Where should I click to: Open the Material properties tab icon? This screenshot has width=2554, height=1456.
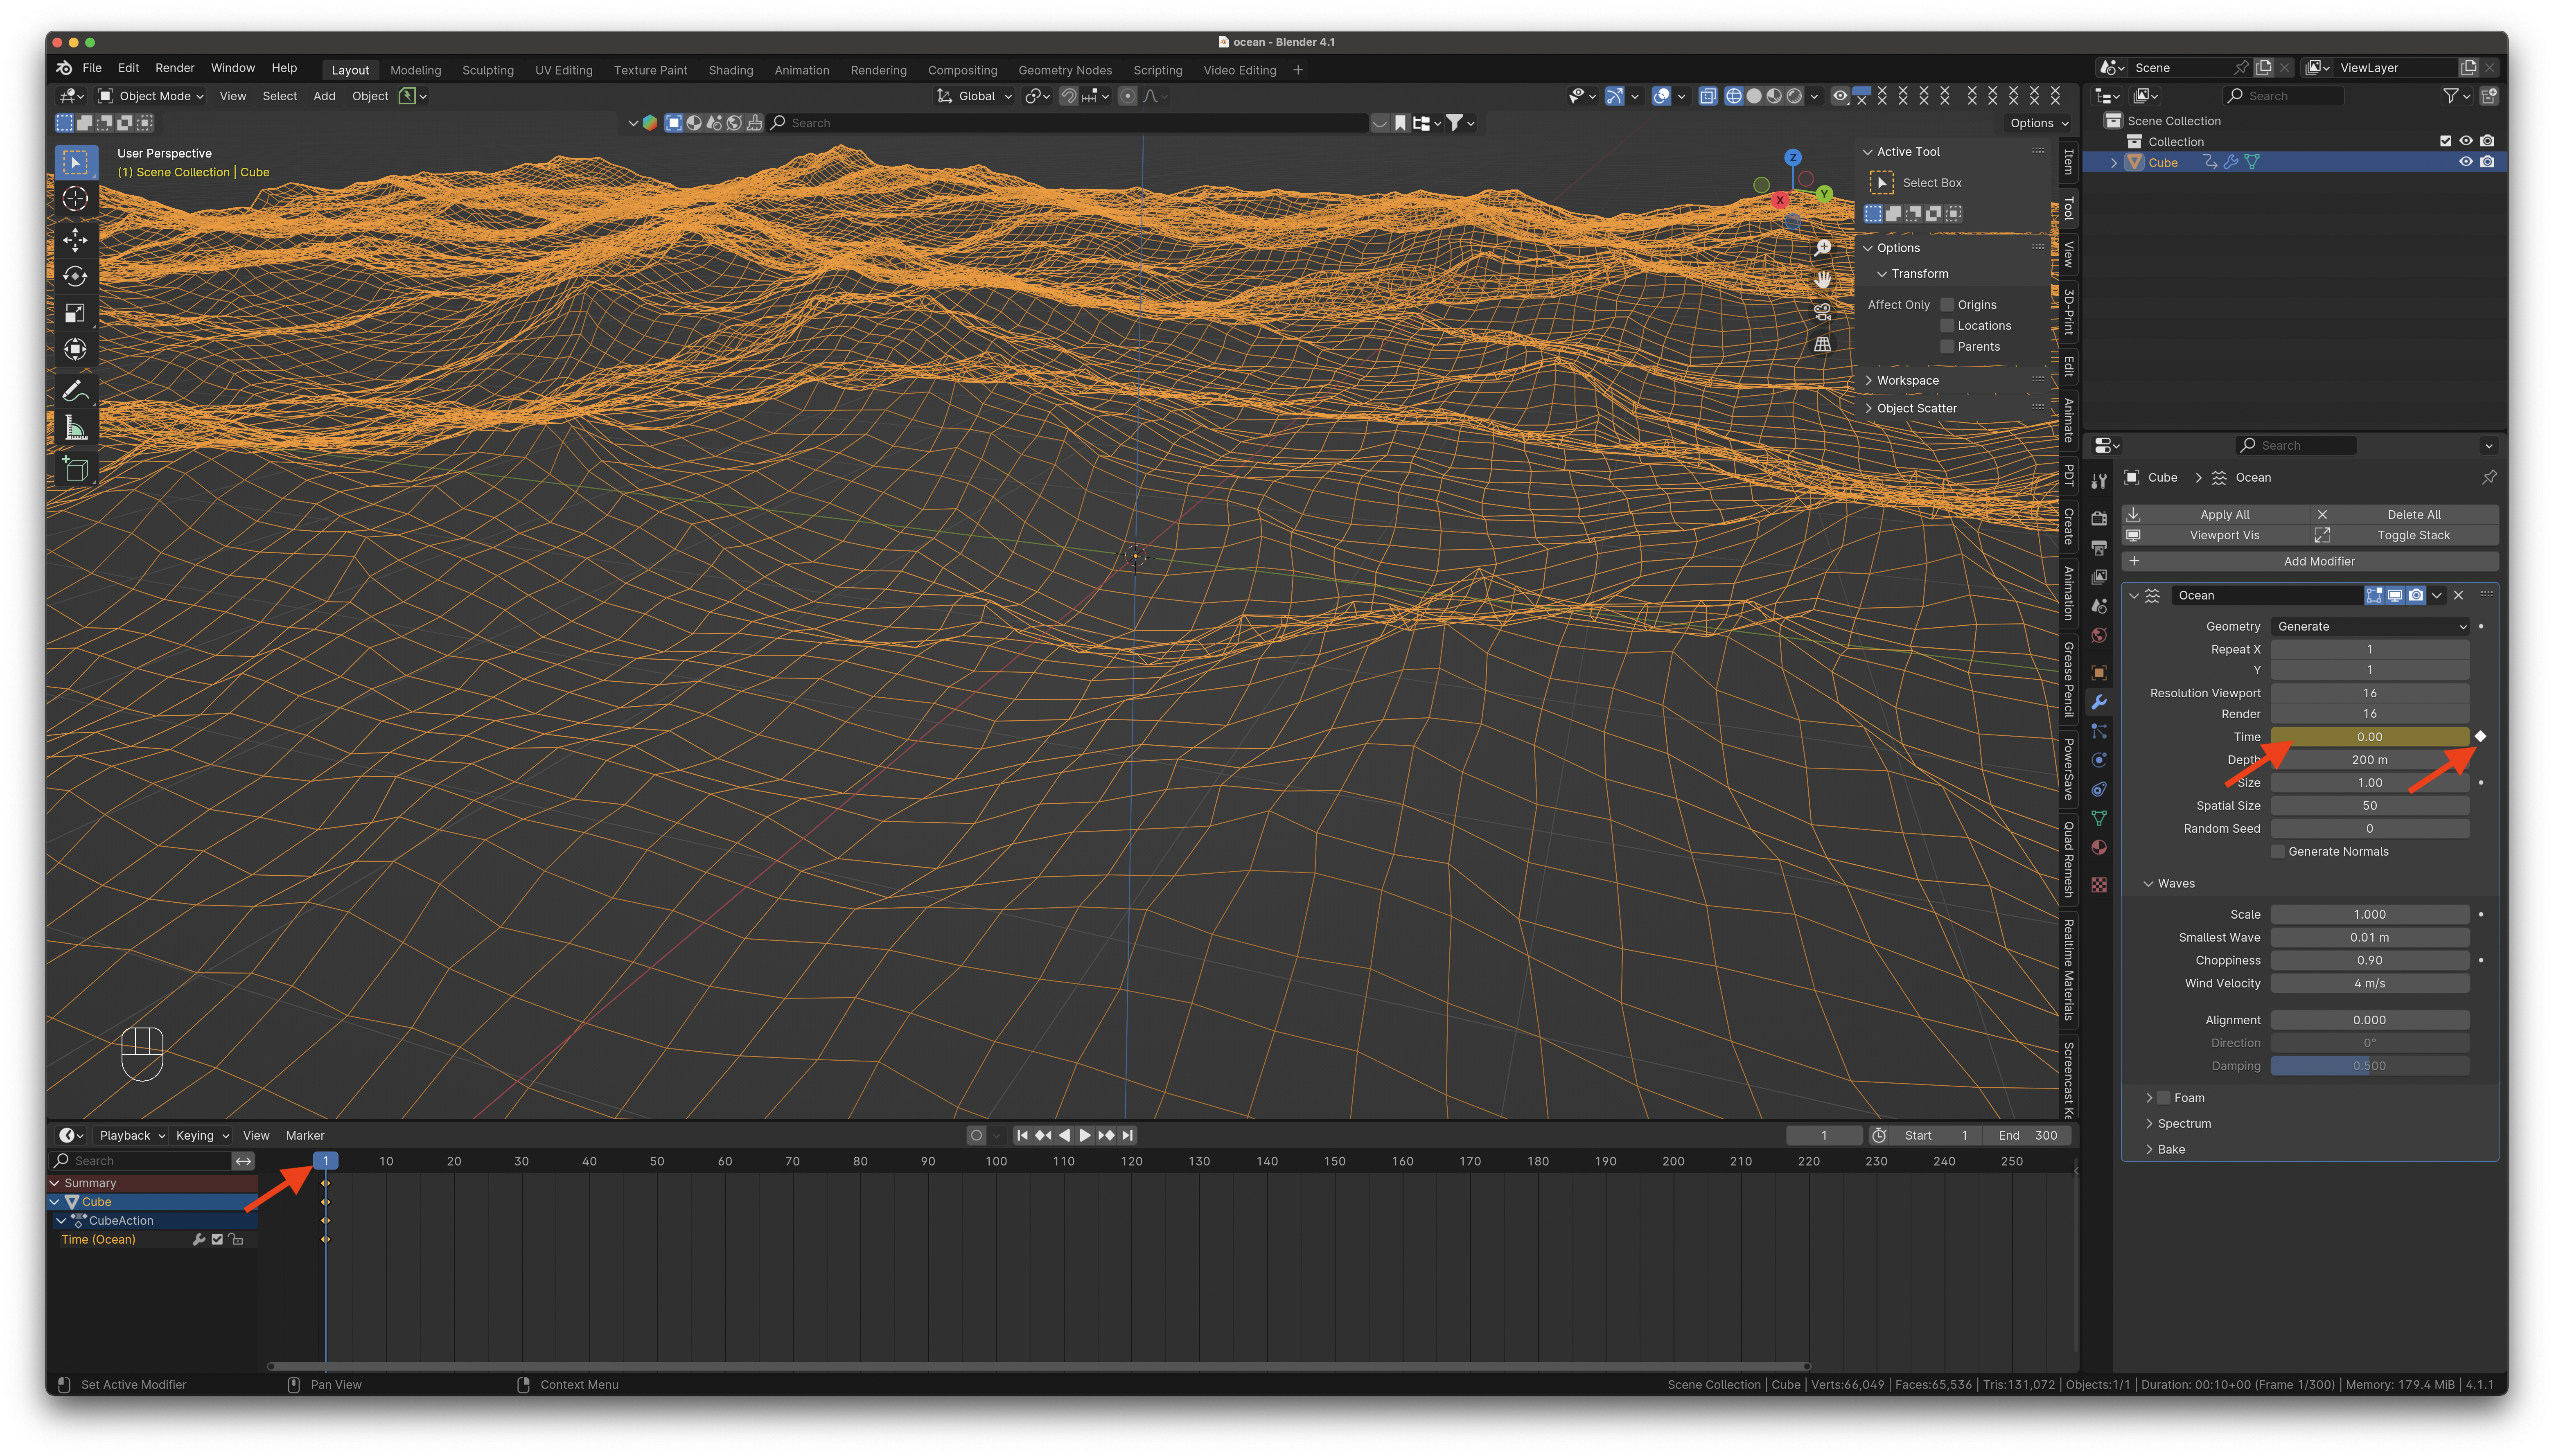[2099, 848]
